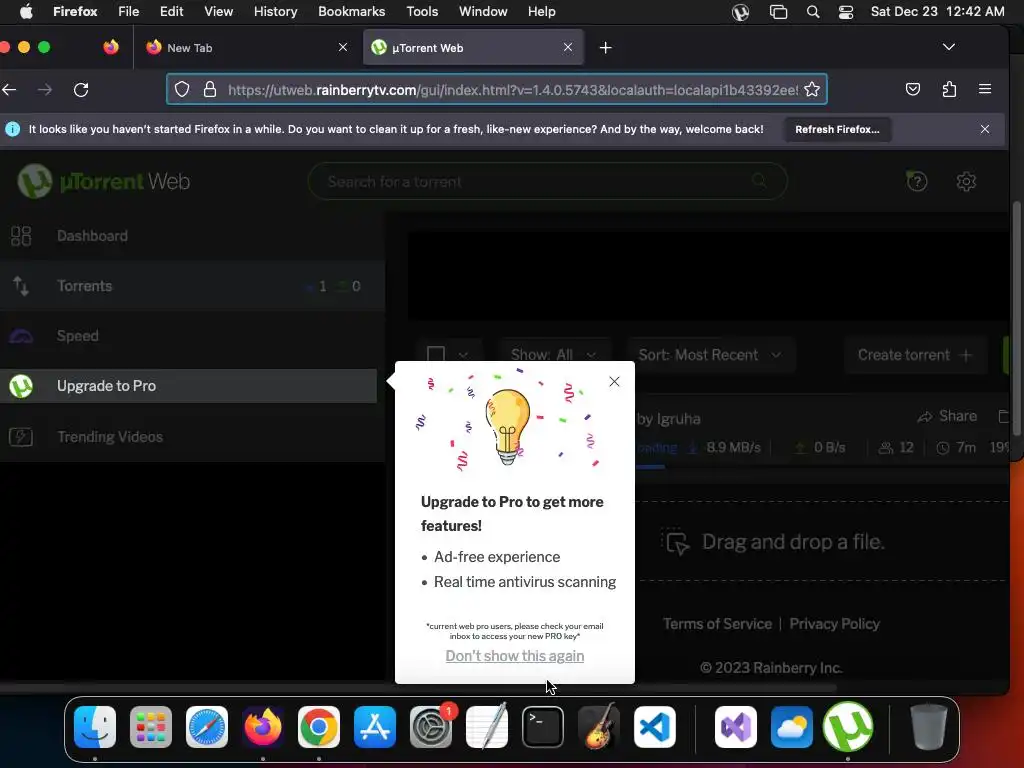Viewport: 1024px width, 768px height.
Task: Open µTorrent settings gear
Action: [966, 181]
